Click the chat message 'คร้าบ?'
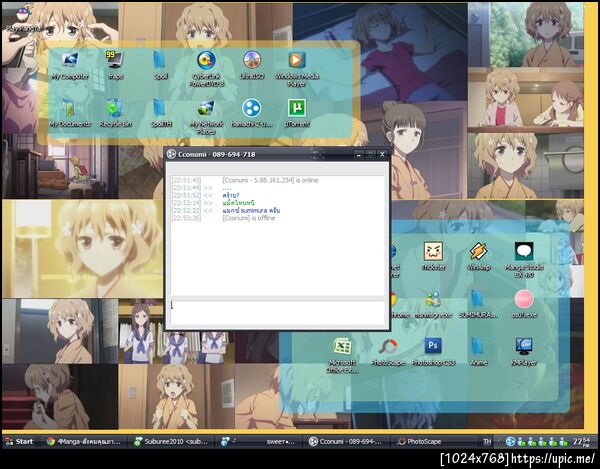The width and height of the screenshot is (600, 469). pyautogui.click(x=231, y=195)
